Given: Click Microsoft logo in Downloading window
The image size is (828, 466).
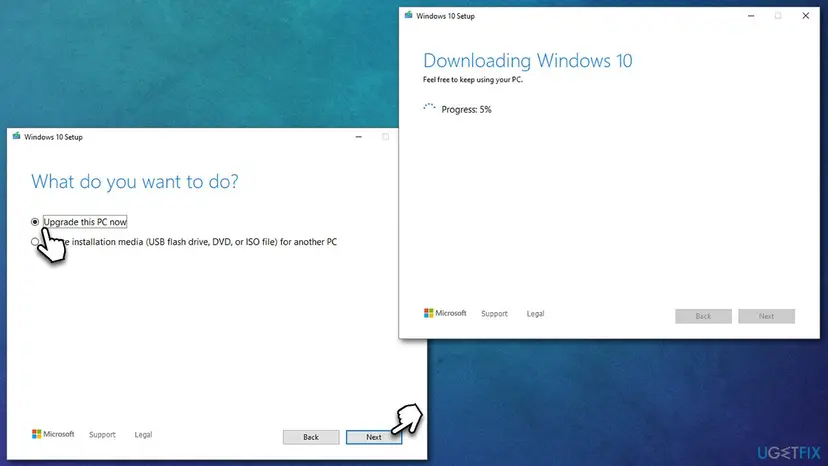Looking at the screenshot, I should click(445, 313).
